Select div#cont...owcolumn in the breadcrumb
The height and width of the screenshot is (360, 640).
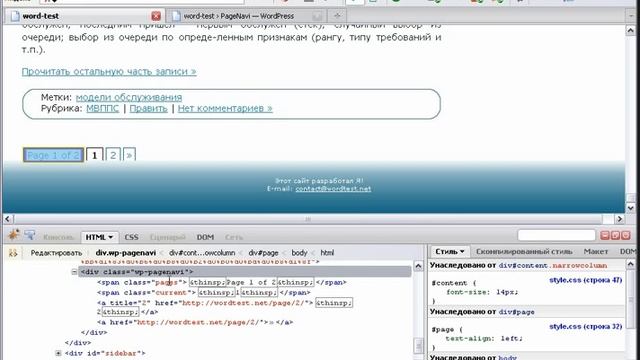pyautogui.click(x=202, y=253)
